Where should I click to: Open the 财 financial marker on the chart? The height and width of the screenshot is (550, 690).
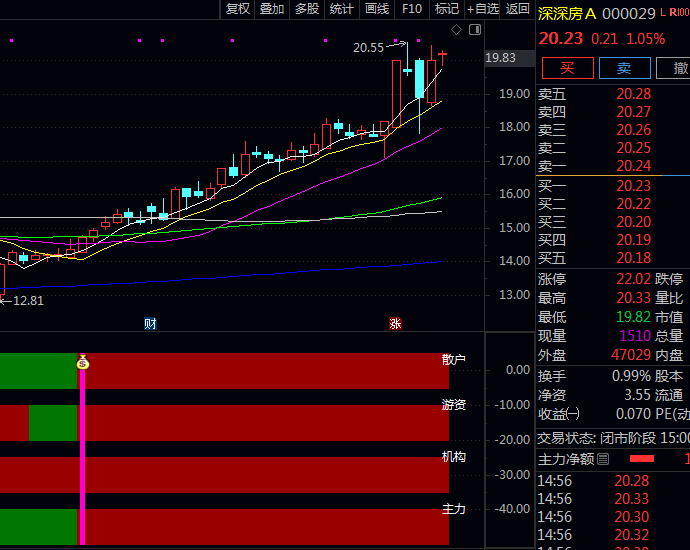coord(150,324)
